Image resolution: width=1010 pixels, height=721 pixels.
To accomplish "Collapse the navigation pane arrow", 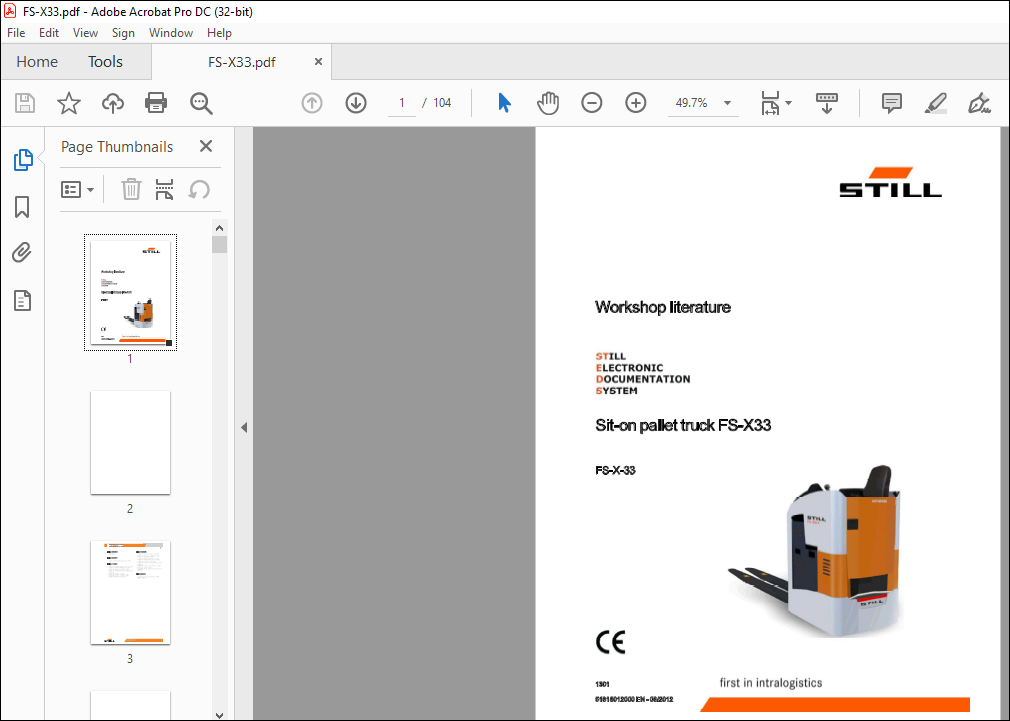I will point(244,427).
